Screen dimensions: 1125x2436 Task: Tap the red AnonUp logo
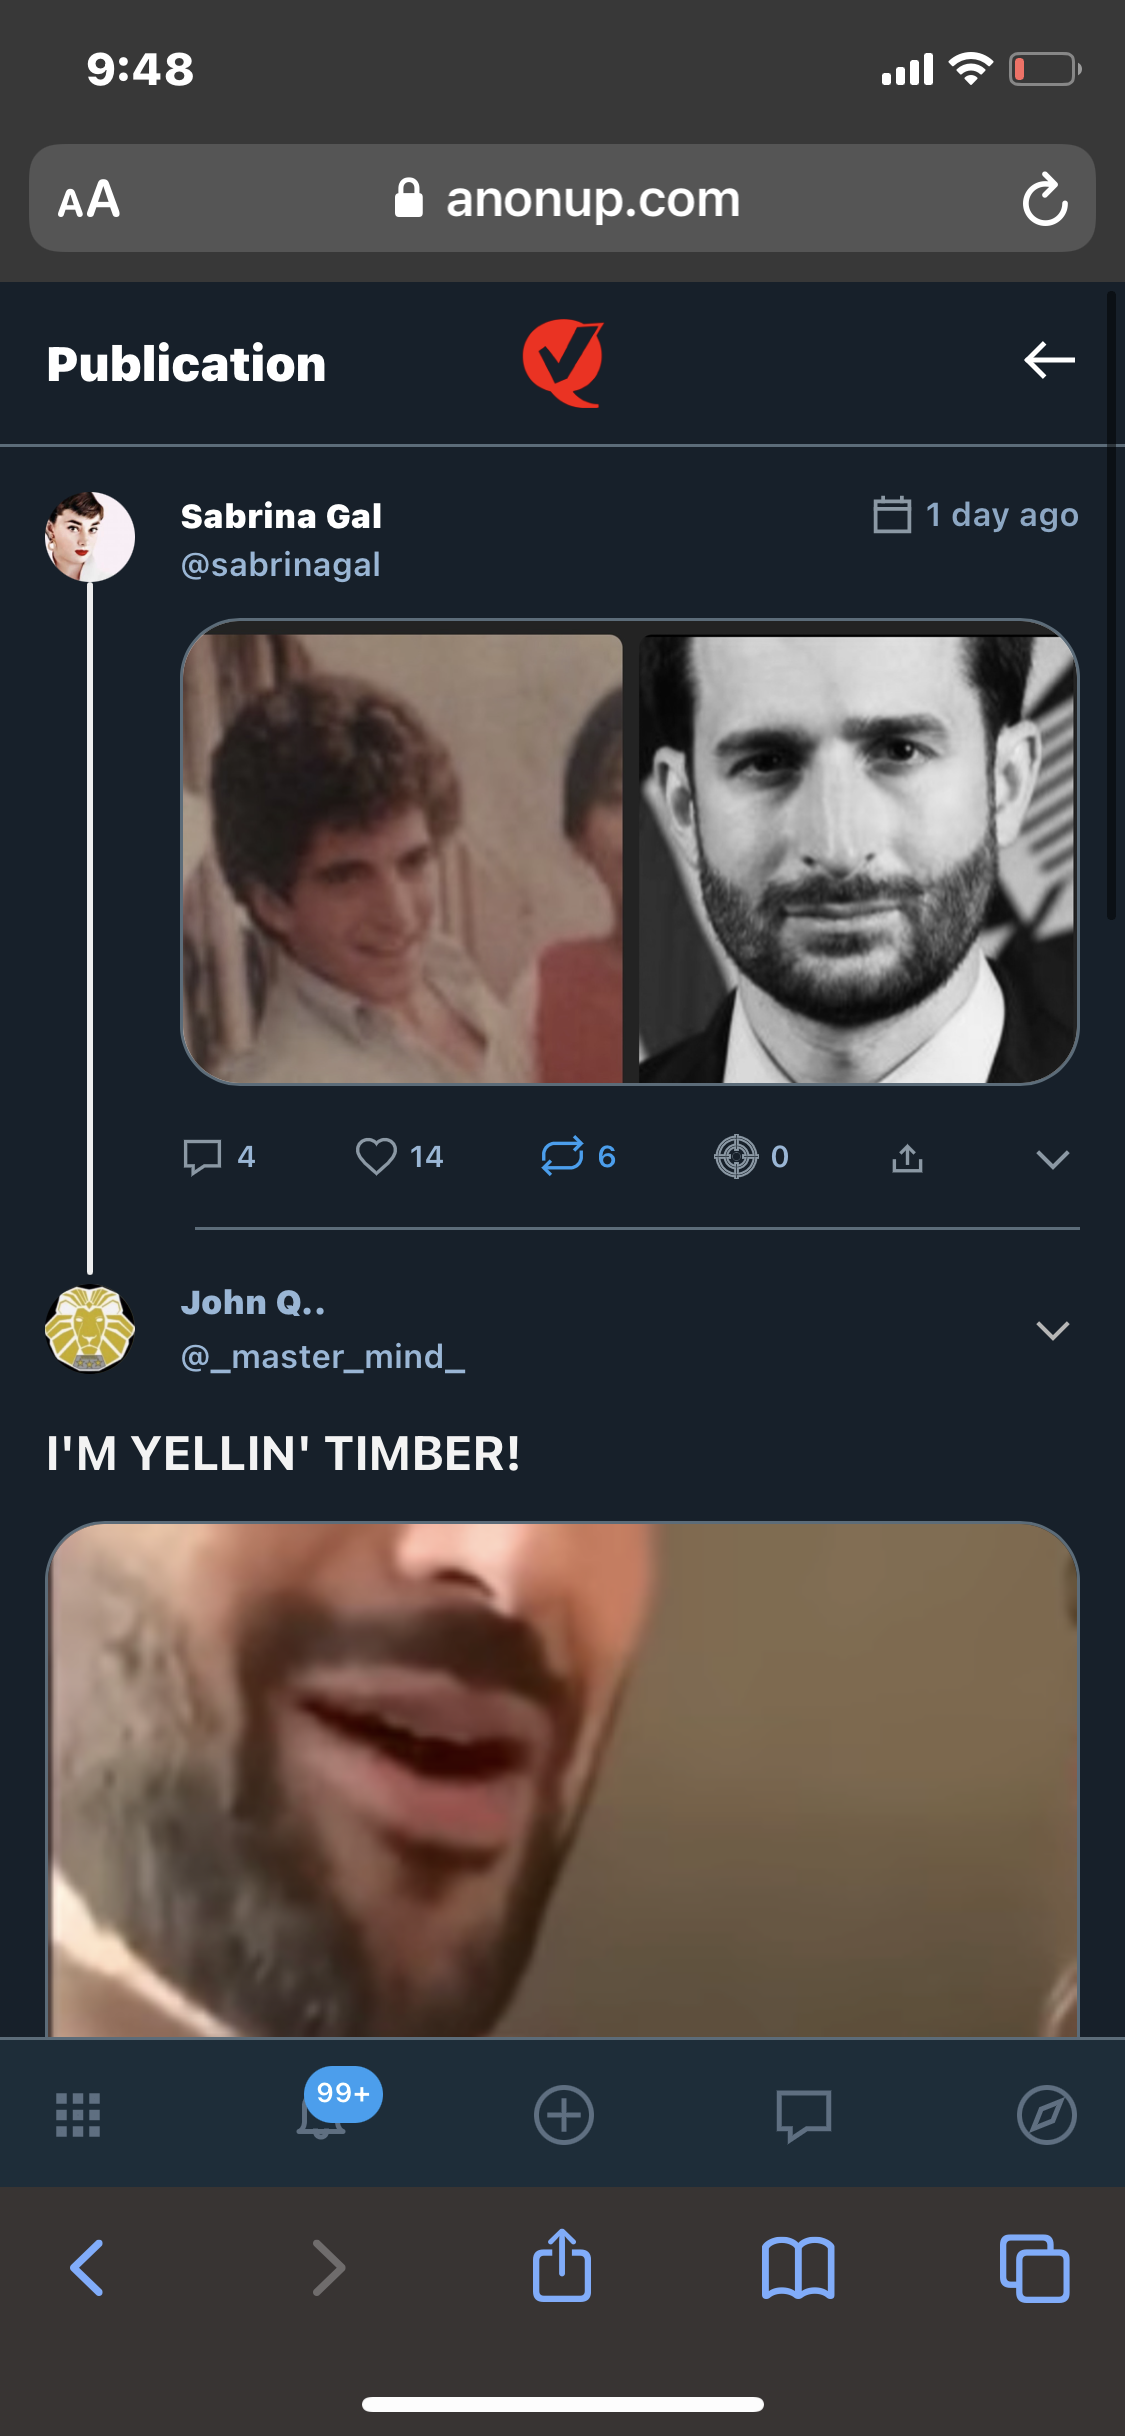pyautogui.click(x=563, y=362)
